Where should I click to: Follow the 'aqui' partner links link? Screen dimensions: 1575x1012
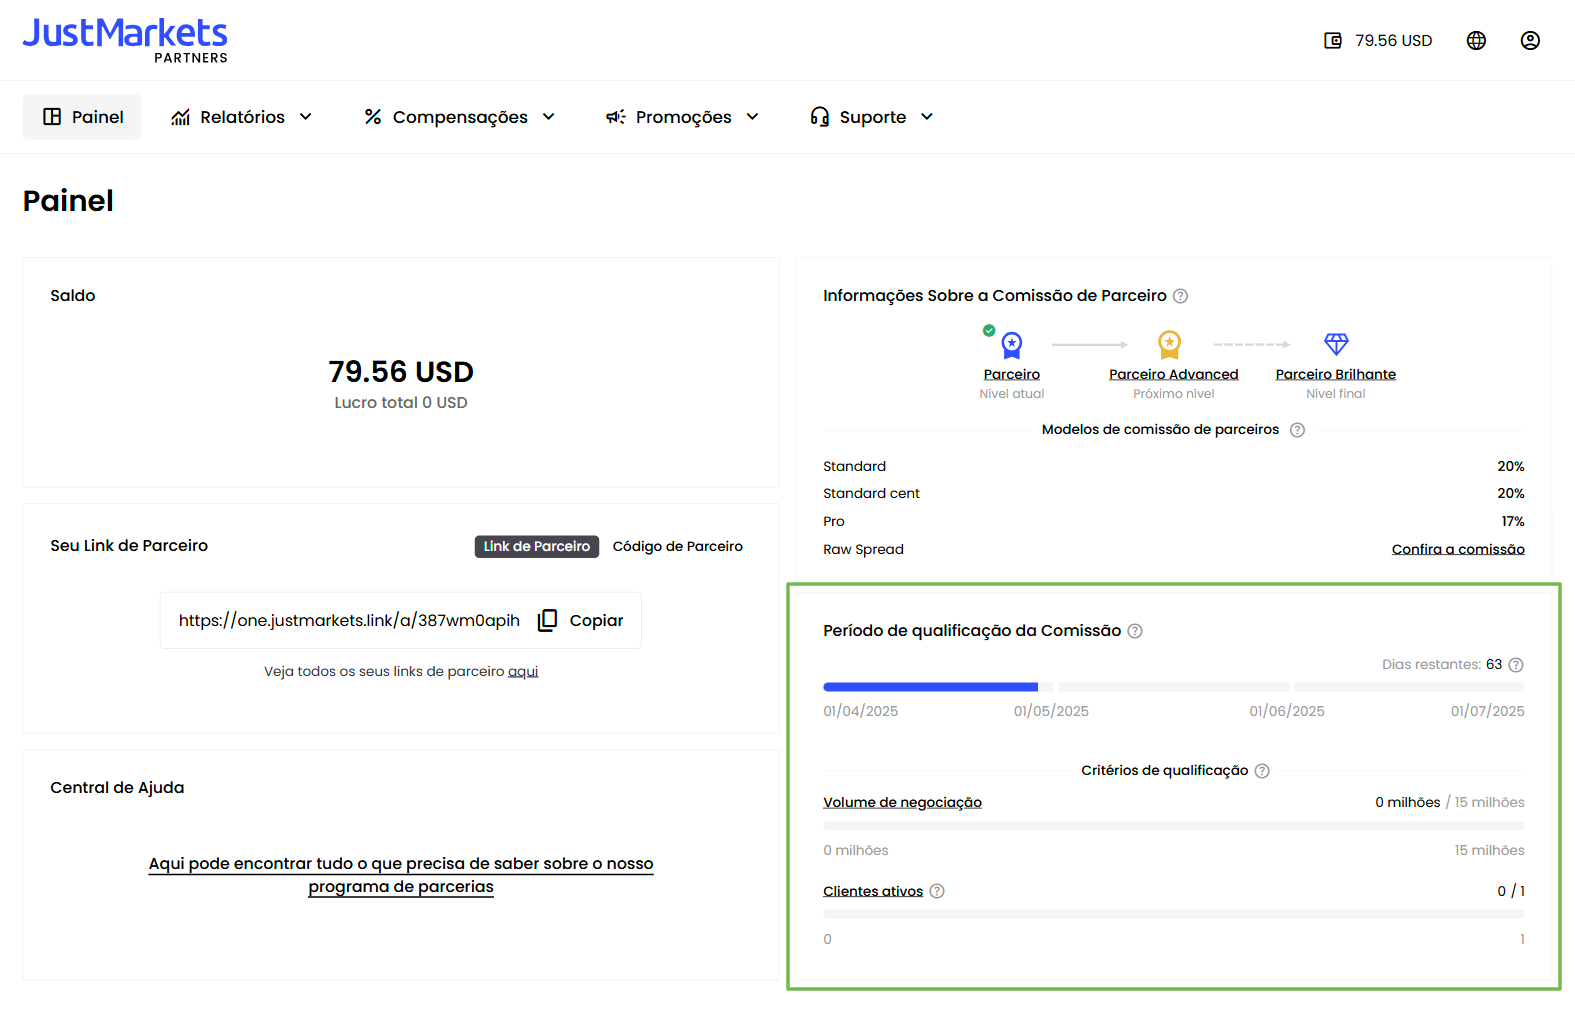pyautogui.click(x=523, y=671)
